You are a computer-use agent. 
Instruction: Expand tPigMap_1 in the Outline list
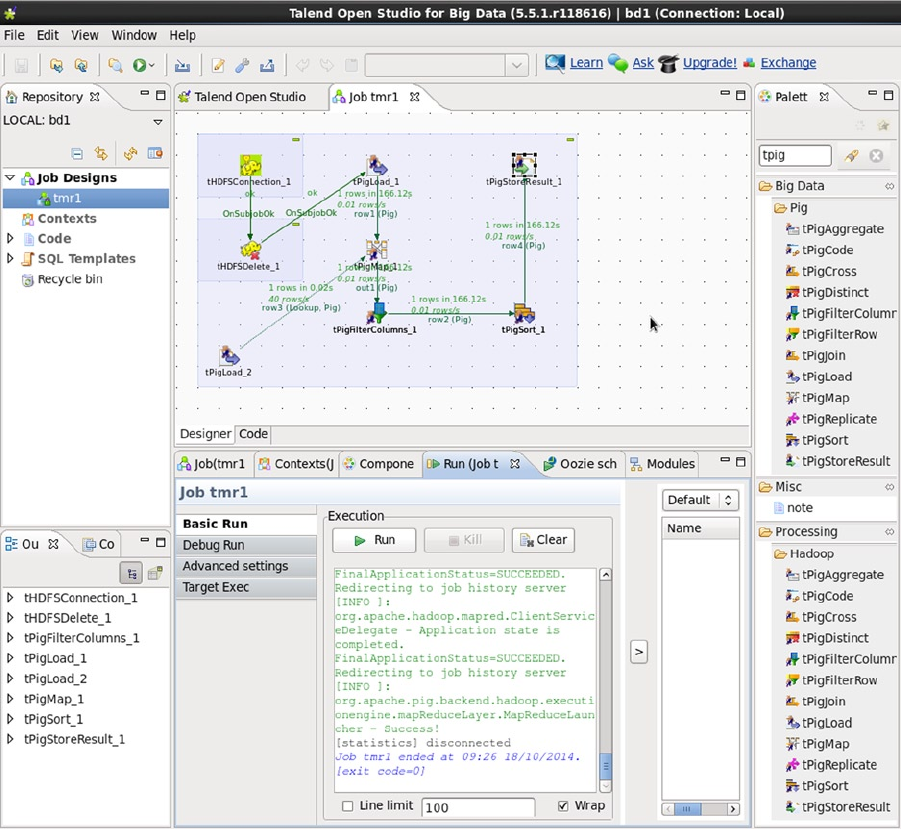(11, 699)
